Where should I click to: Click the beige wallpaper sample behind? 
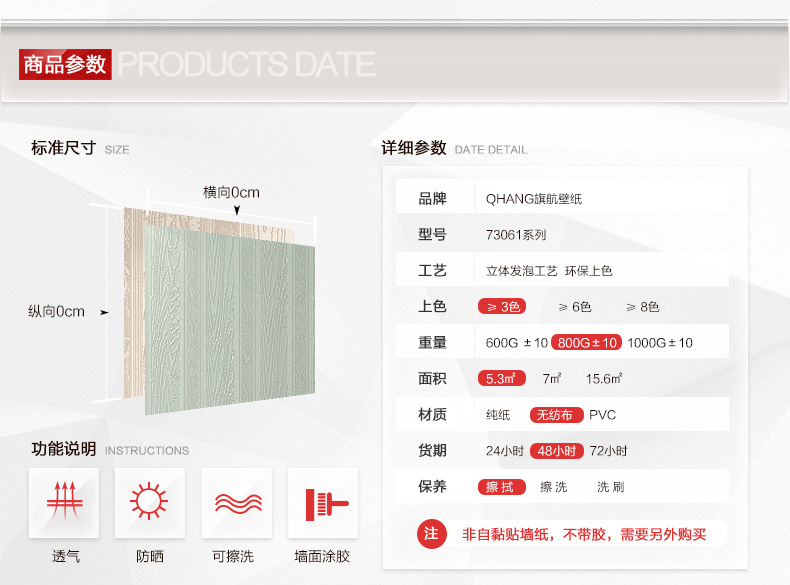click(x=134, y=302)
